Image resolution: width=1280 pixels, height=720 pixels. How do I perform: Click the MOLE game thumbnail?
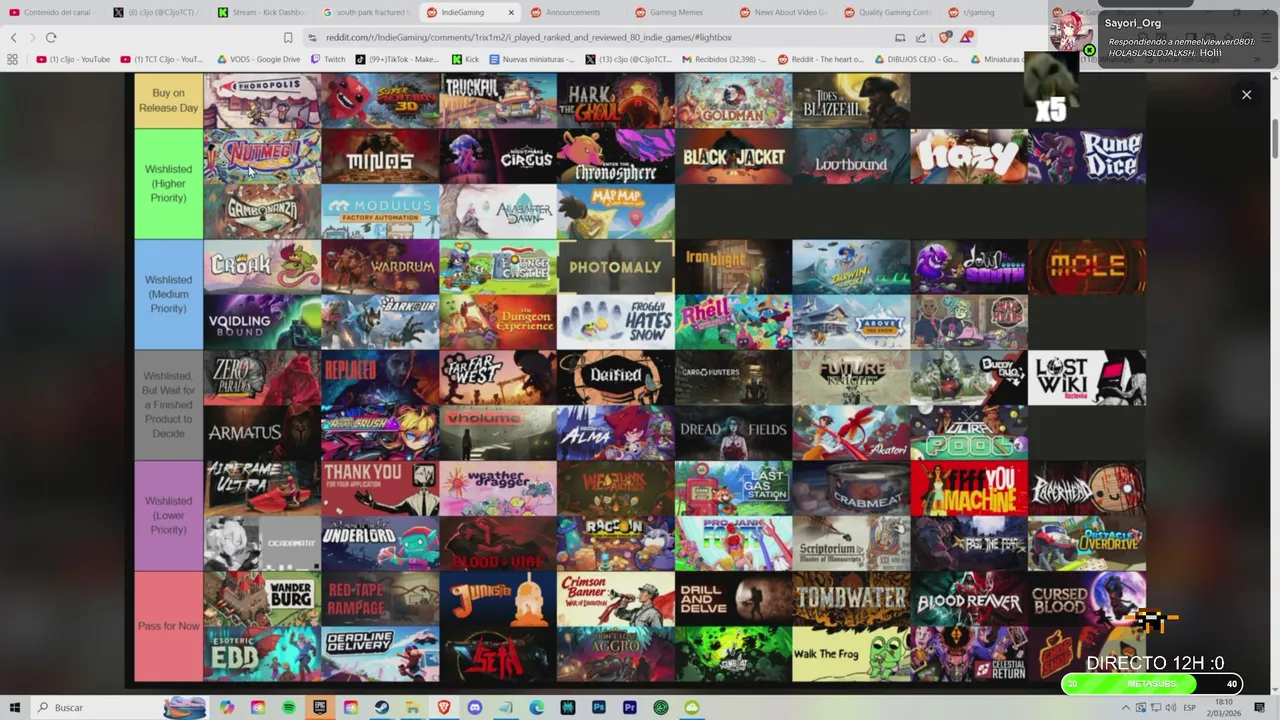tap(1087, 267)
